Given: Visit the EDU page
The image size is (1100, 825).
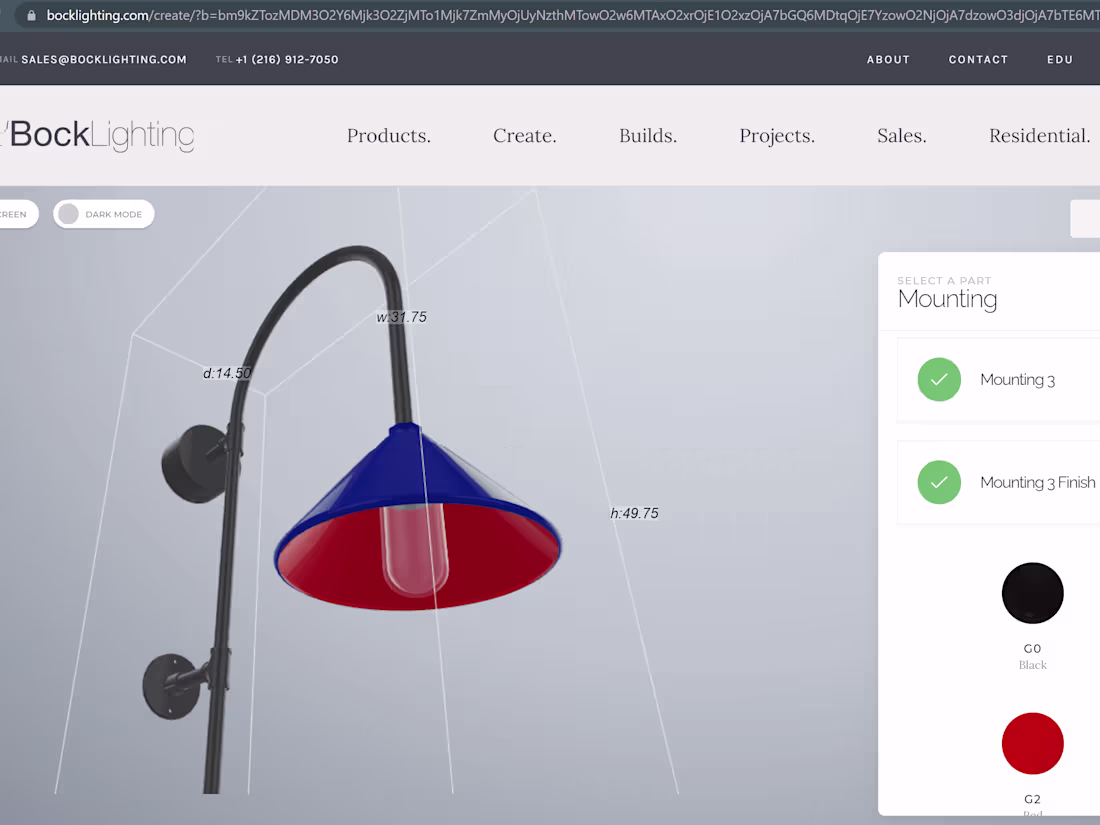Looking at the screenshot, I should click(1059, 59).
